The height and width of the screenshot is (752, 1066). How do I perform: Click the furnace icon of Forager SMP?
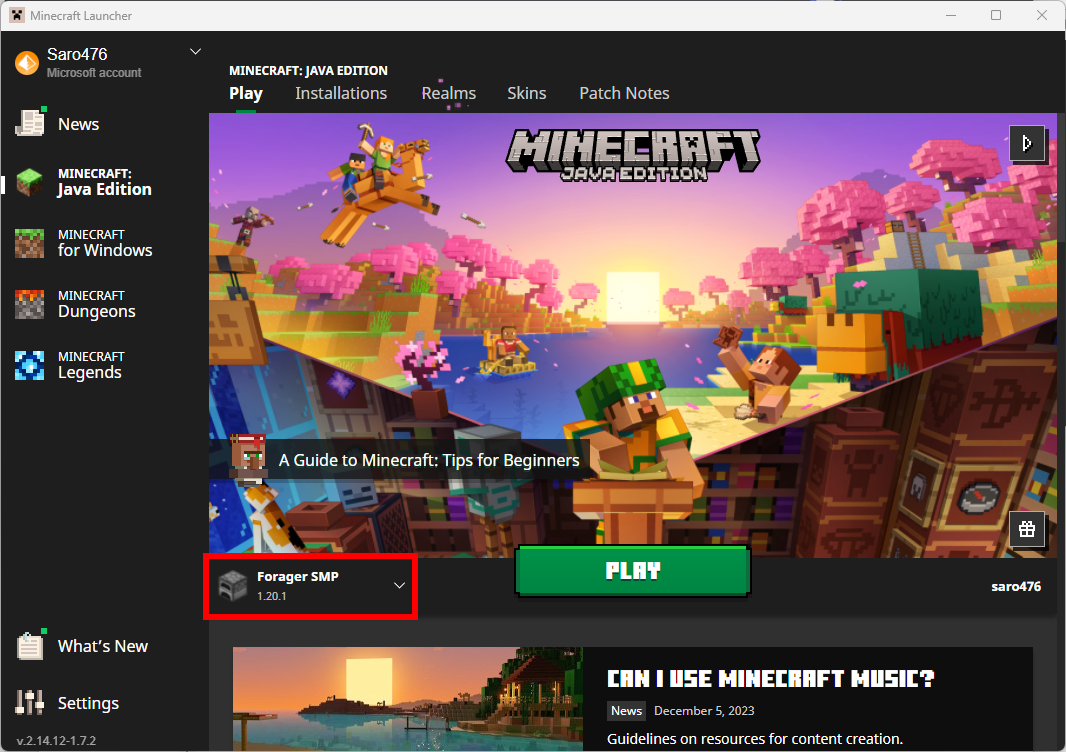pyautogui.click(x=233, y=585)
